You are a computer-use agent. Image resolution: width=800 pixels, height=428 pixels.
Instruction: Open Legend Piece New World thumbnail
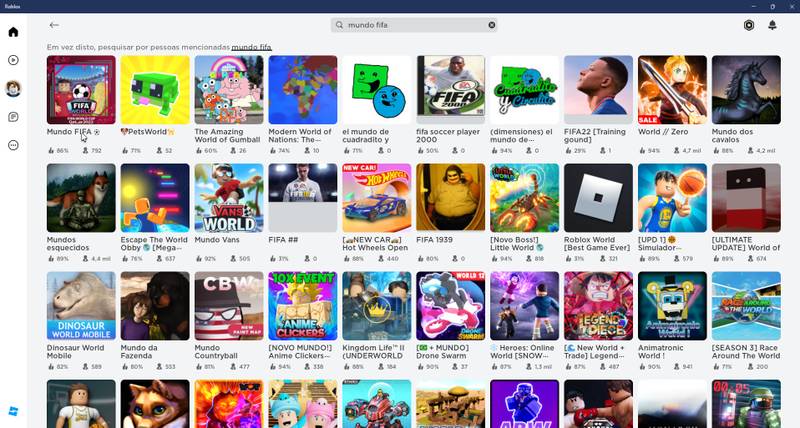pyautogui.click(x=598, y=306)
